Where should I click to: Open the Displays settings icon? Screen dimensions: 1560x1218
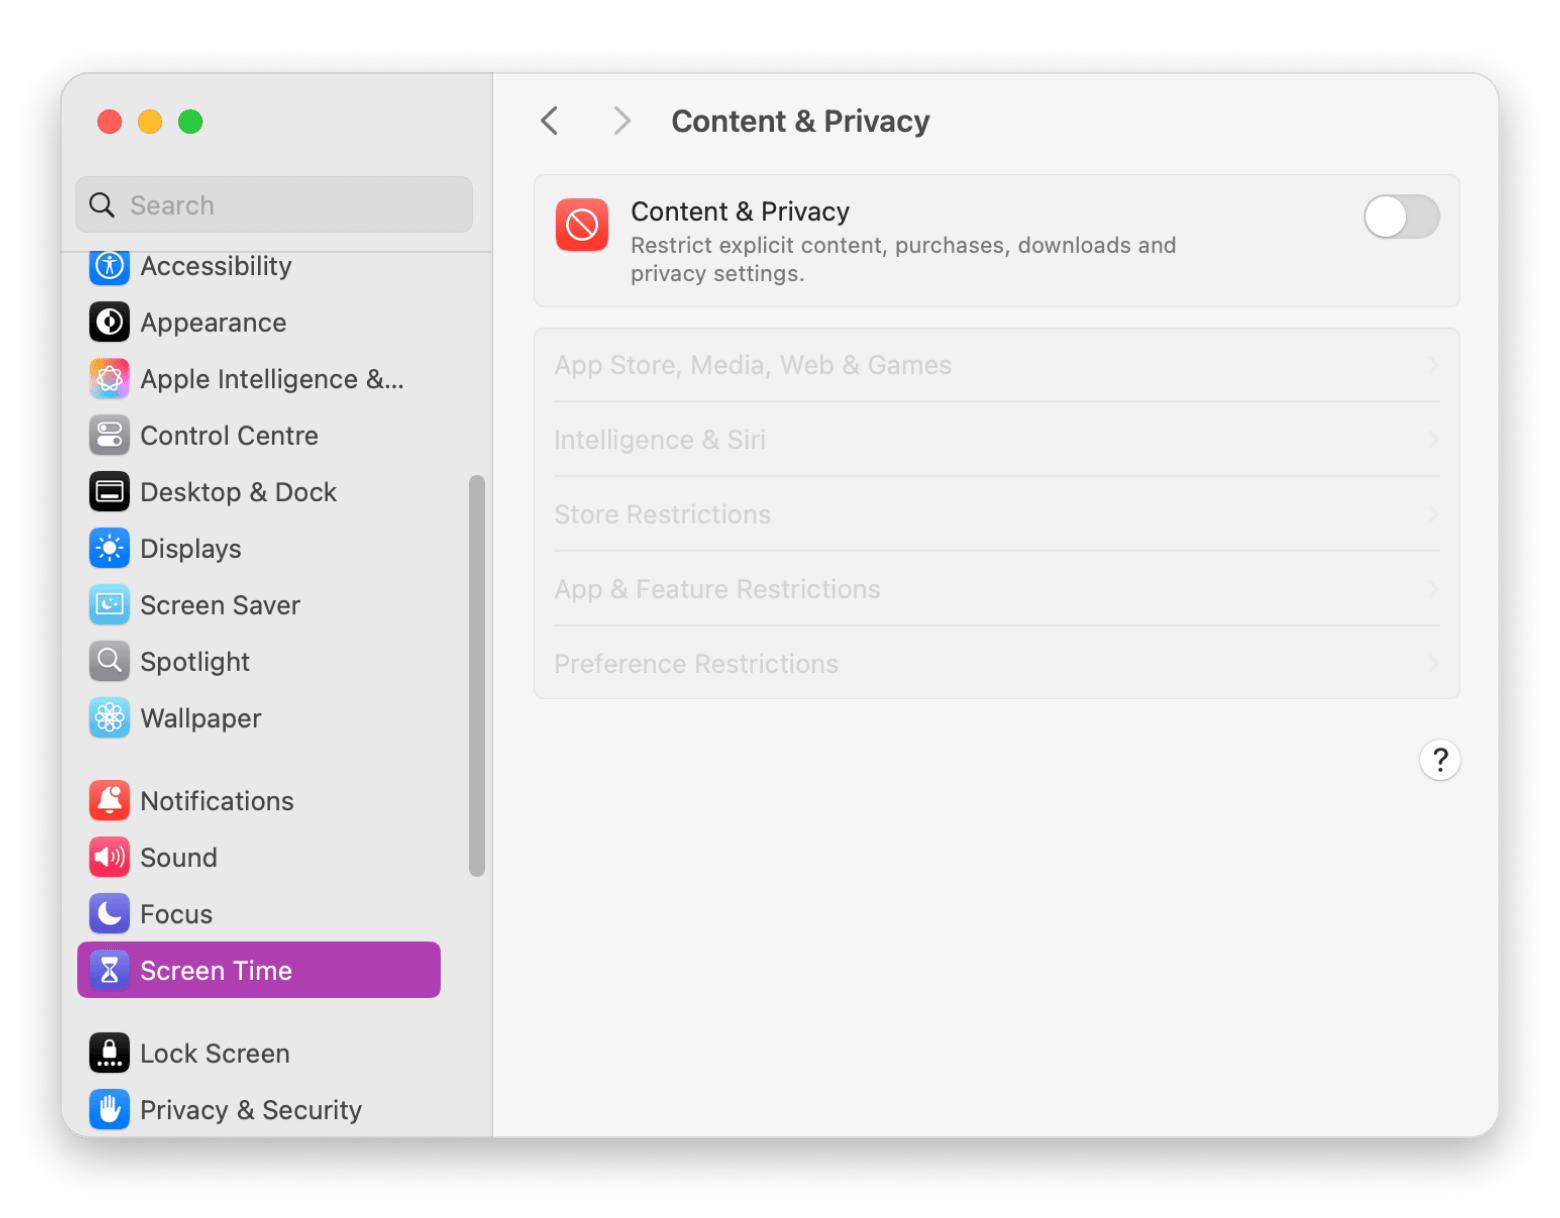(109, 549)
